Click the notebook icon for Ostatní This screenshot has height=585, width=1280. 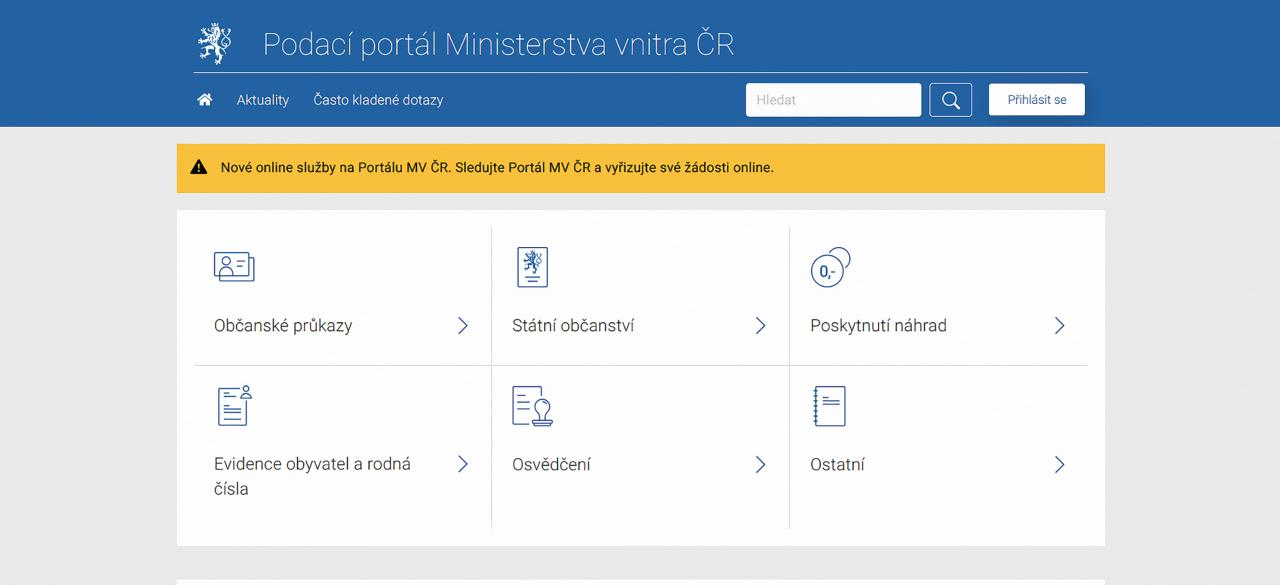(829, 406)
